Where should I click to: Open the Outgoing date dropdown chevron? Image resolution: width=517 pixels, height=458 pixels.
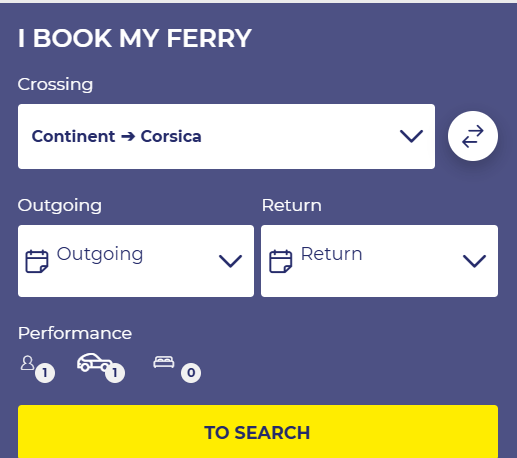pyautogui.click(x=230, y=261)
